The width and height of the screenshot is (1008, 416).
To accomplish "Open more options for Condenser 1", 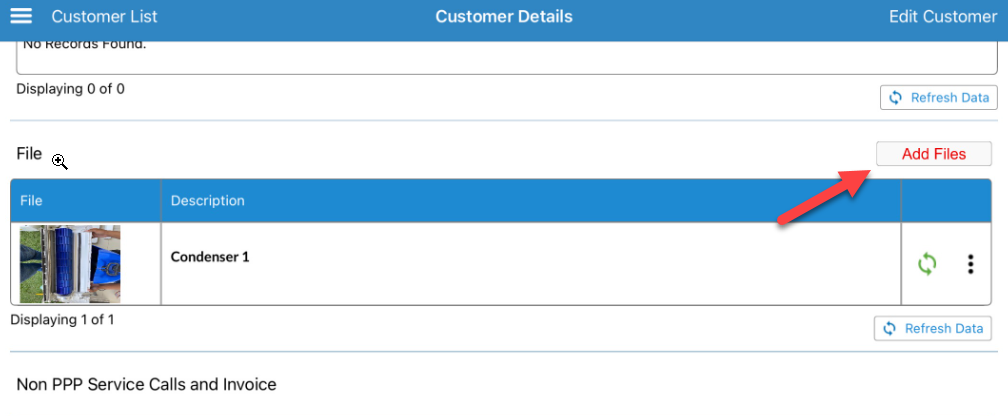I will pyautogui.click(x=970, y=264).
